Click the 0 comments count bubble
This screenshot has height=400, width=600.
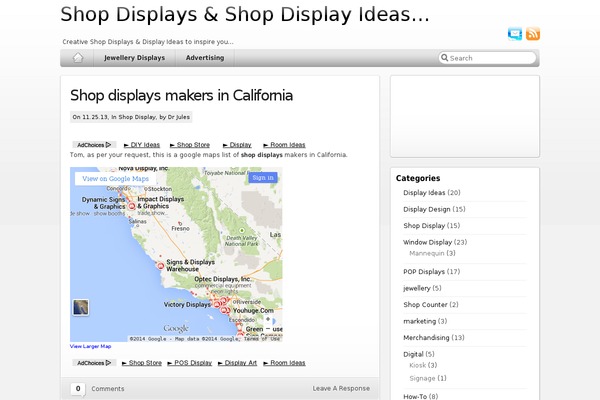coord(78,389)
